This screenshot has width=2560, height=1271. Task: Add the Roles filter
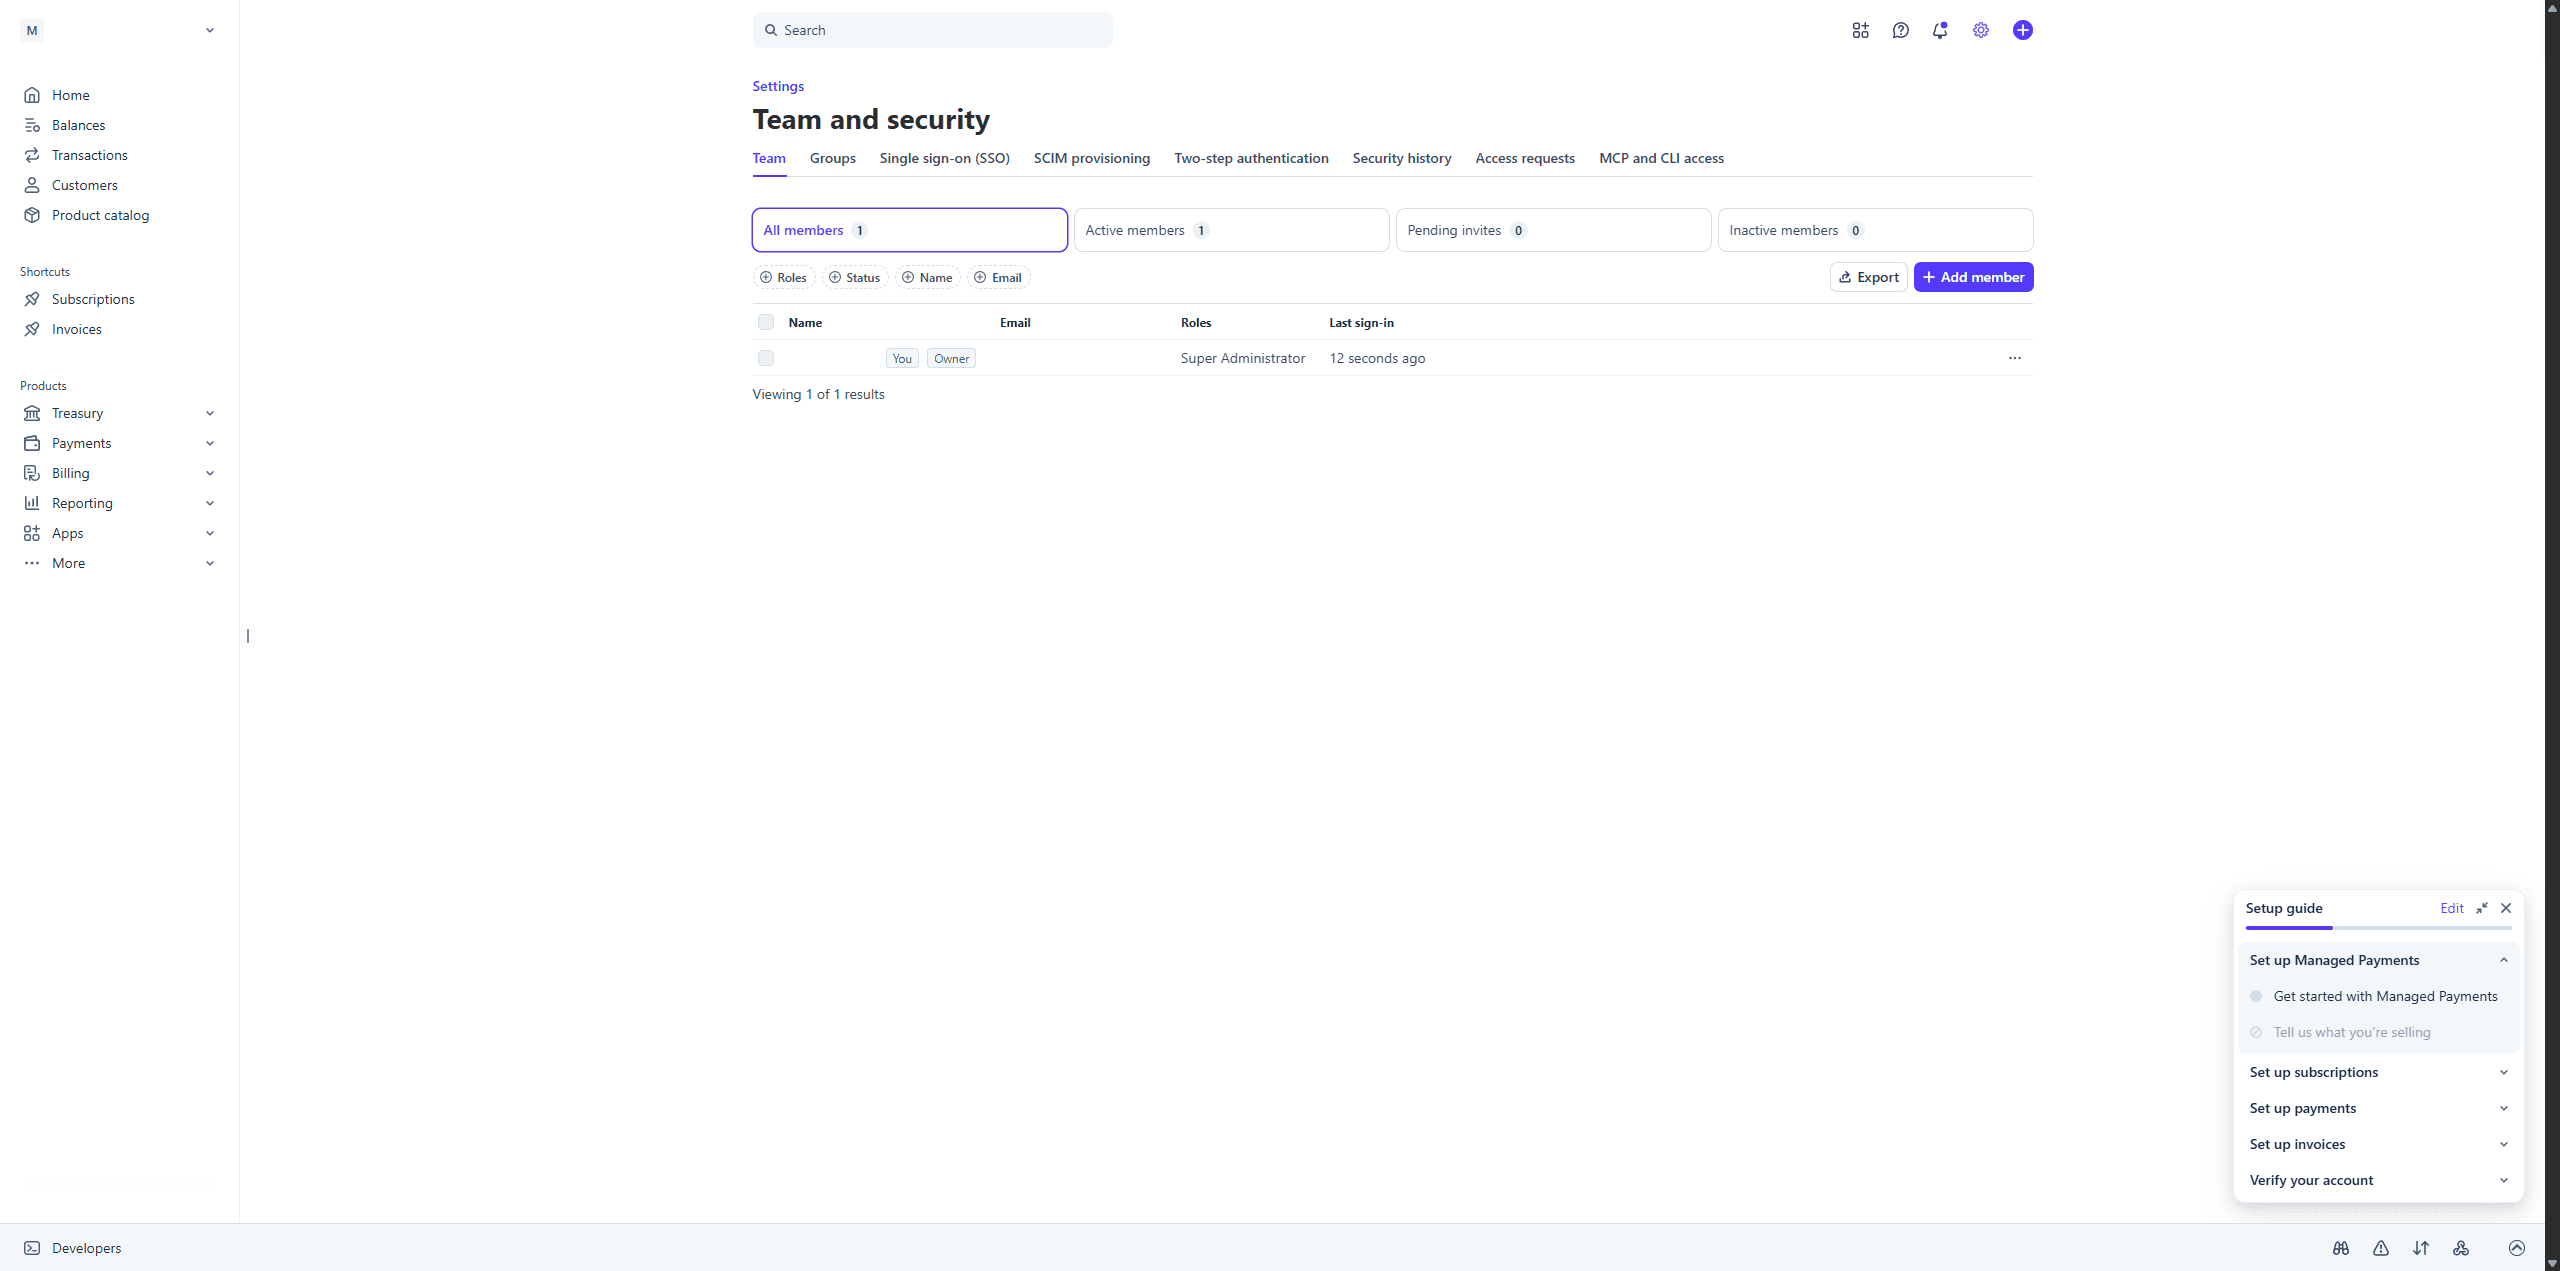click(783, 277)
